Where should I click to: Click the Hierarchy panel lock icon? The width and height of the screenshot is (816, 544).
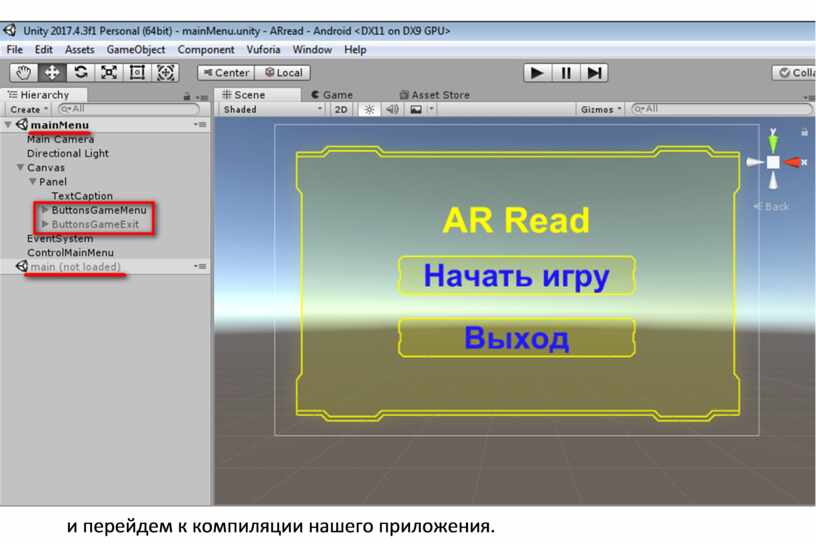click(x=187, y=97)
